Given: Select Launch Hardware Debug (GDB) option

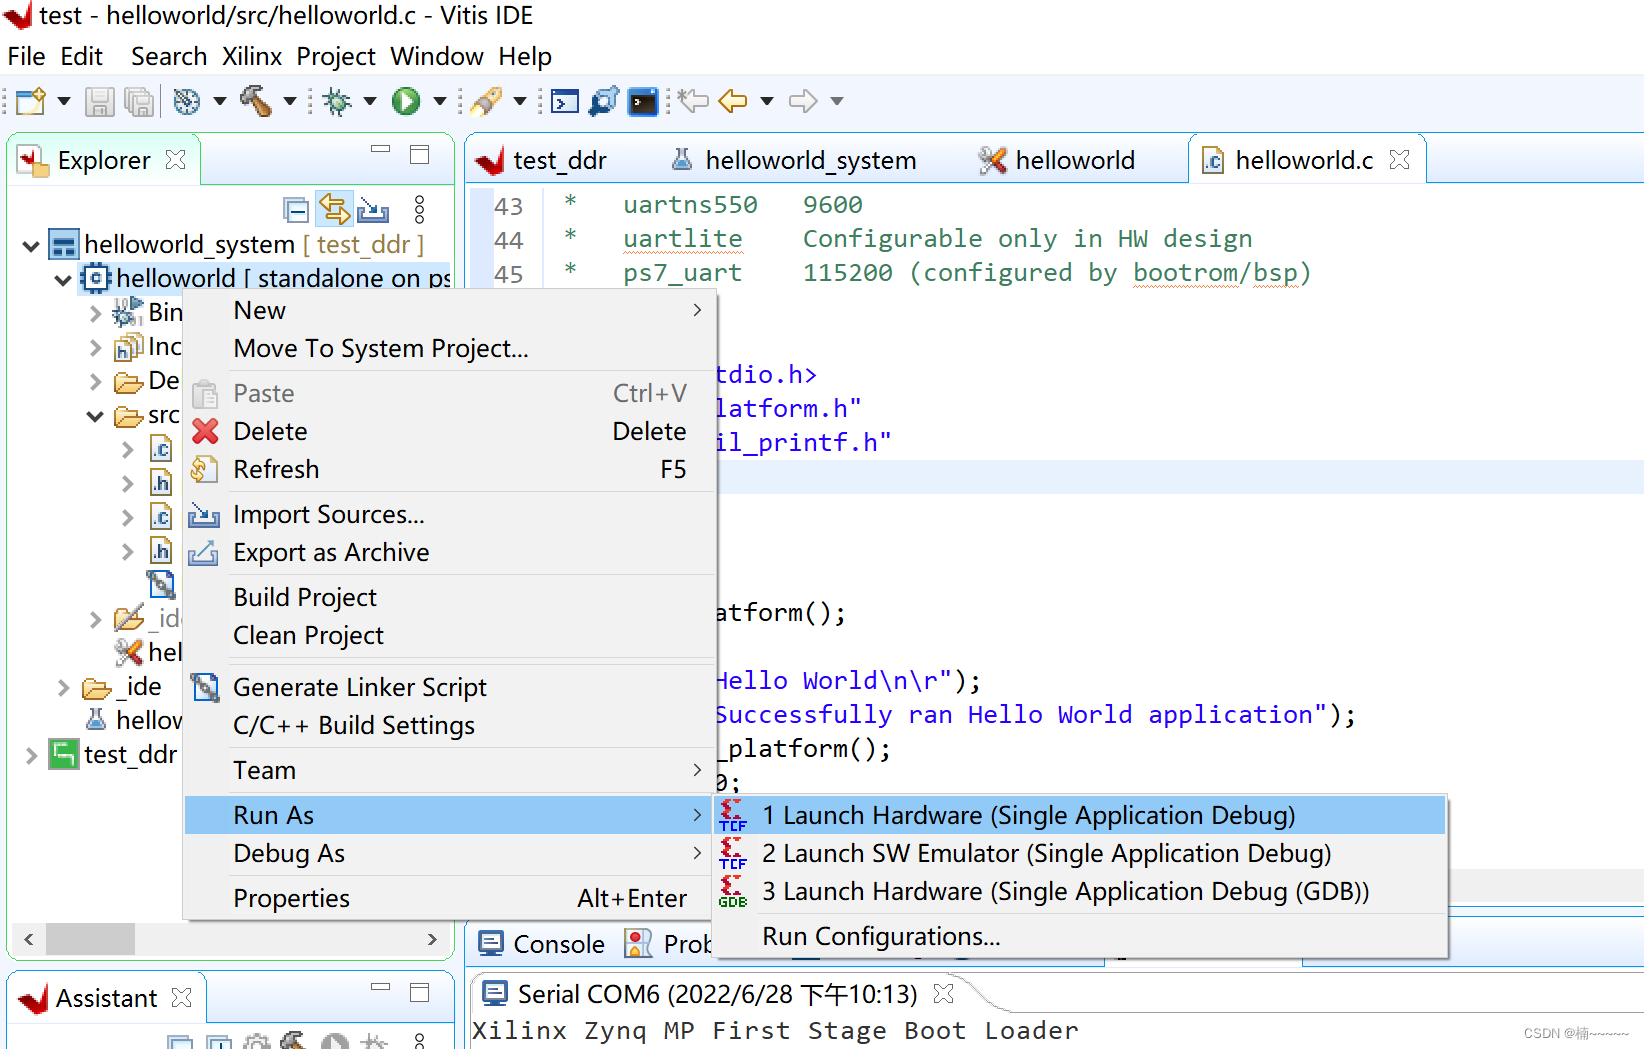Looking at the screenshot, I should (1080, 891).
